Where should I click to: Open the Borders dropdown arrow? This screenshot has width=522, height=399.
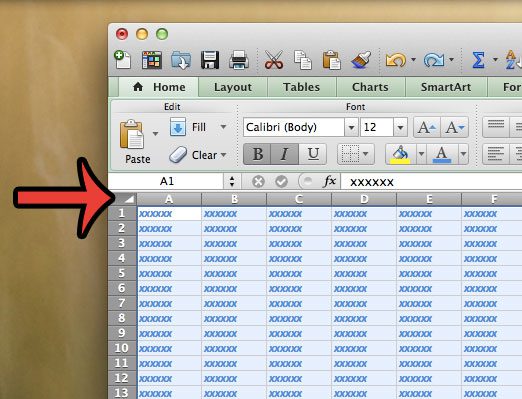(366, 154)
